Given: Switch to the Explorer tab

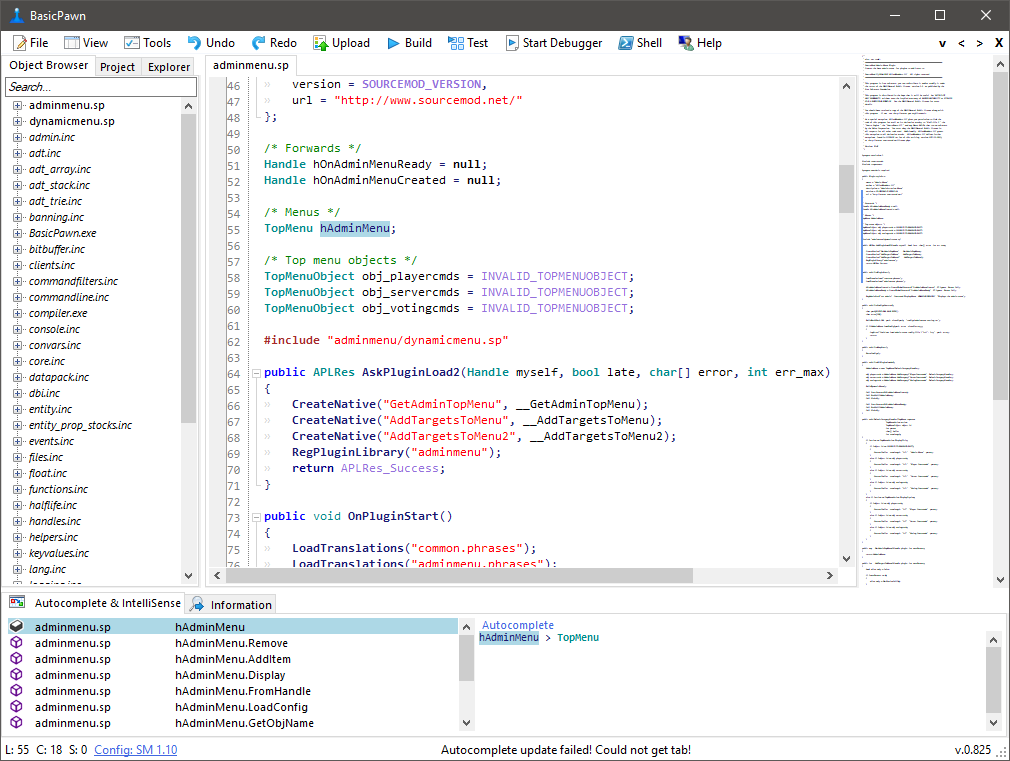Looking at the screenshot, I should (x=169, y=67).
